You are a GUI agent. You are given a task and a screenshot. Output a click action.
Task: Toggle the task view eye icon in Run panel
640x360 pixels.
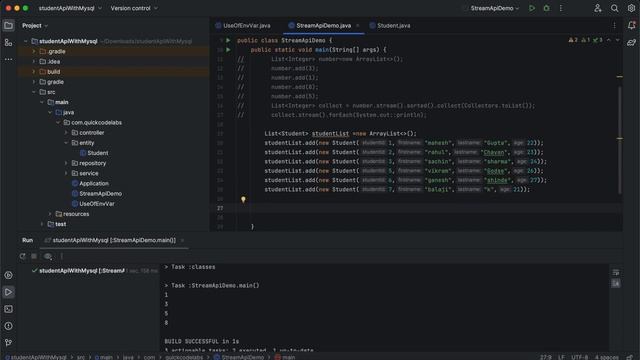pyautogui.click(x=48, y=256)
